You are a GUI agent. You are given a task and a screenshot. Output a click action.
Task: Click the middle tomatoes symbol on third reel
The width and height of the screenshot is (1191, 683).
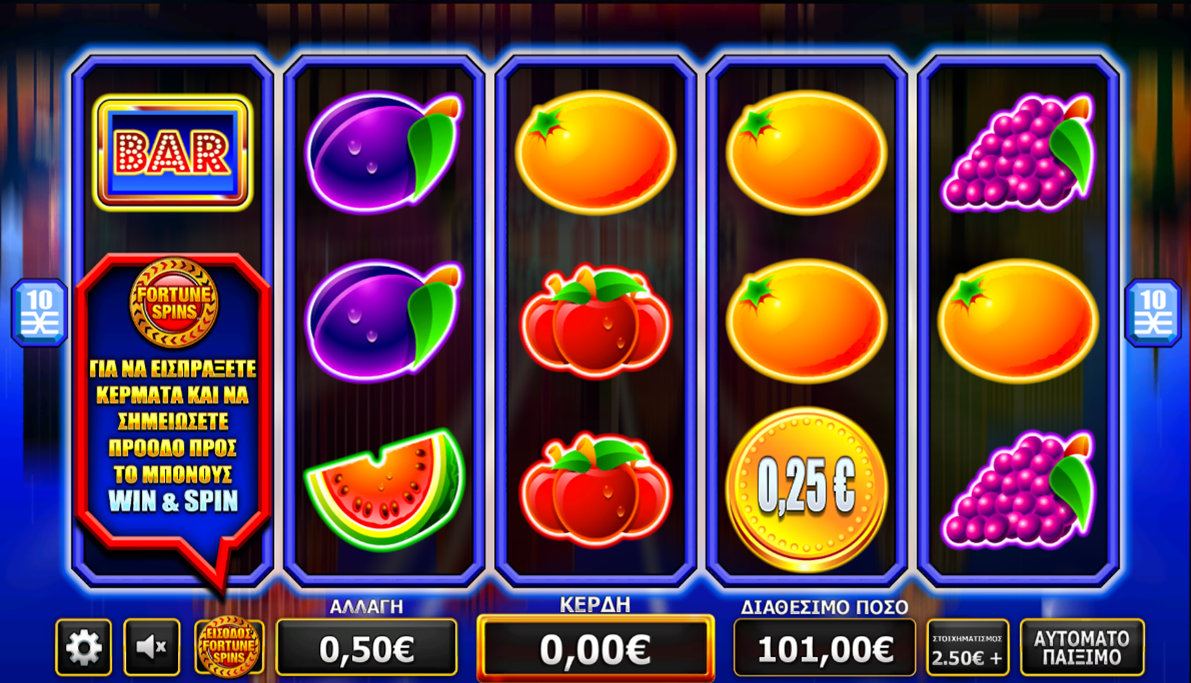[596, 321]
